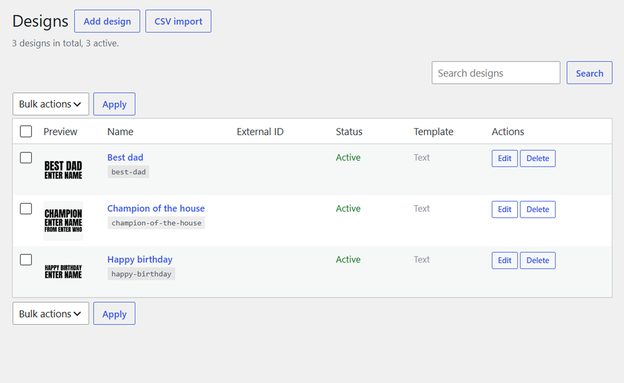Click the Best dad preview thumbnail
Image resolution: width=624 pixels, height=383 pixels.
pos(63,170)
